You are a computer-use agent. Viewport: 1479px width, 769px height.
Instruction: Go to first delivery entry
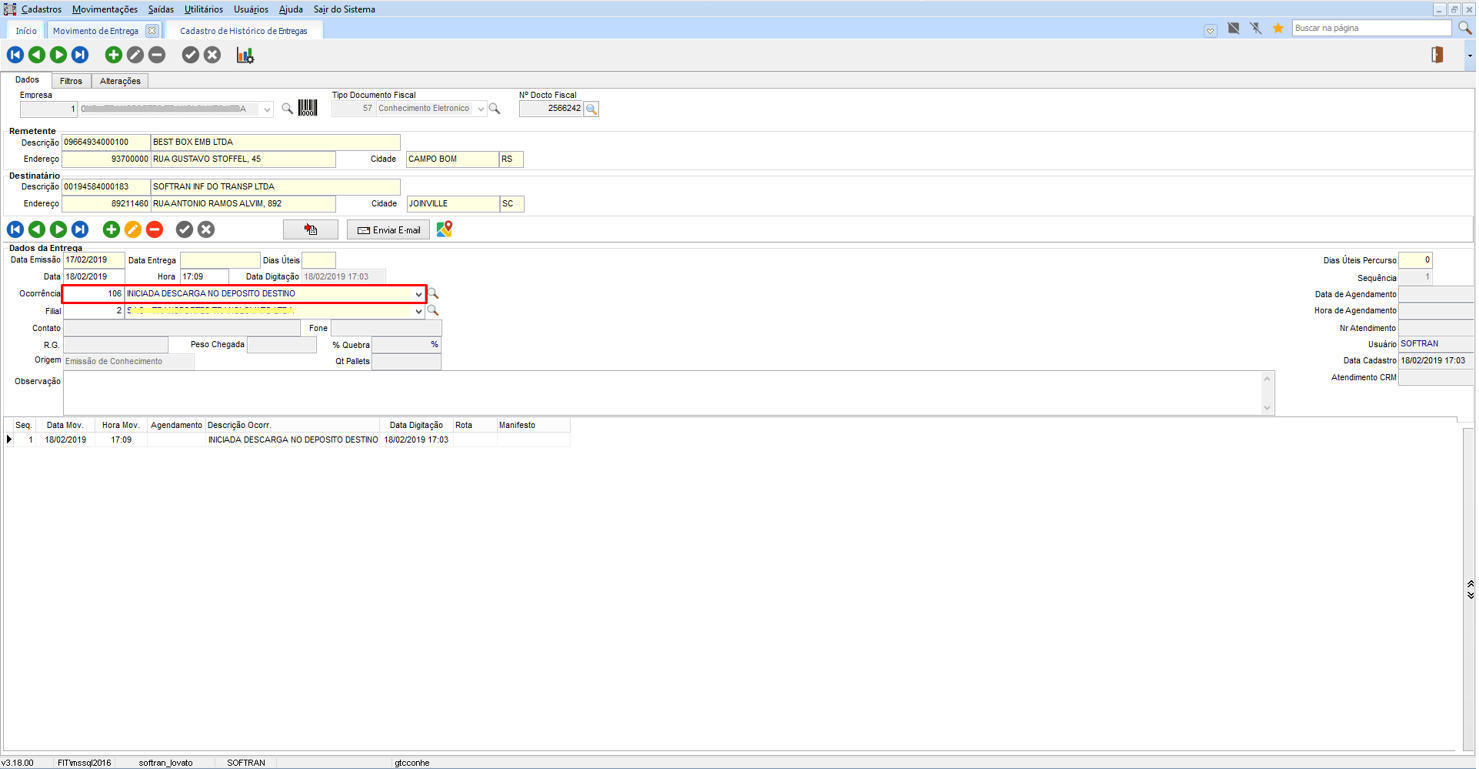[16, 230]
